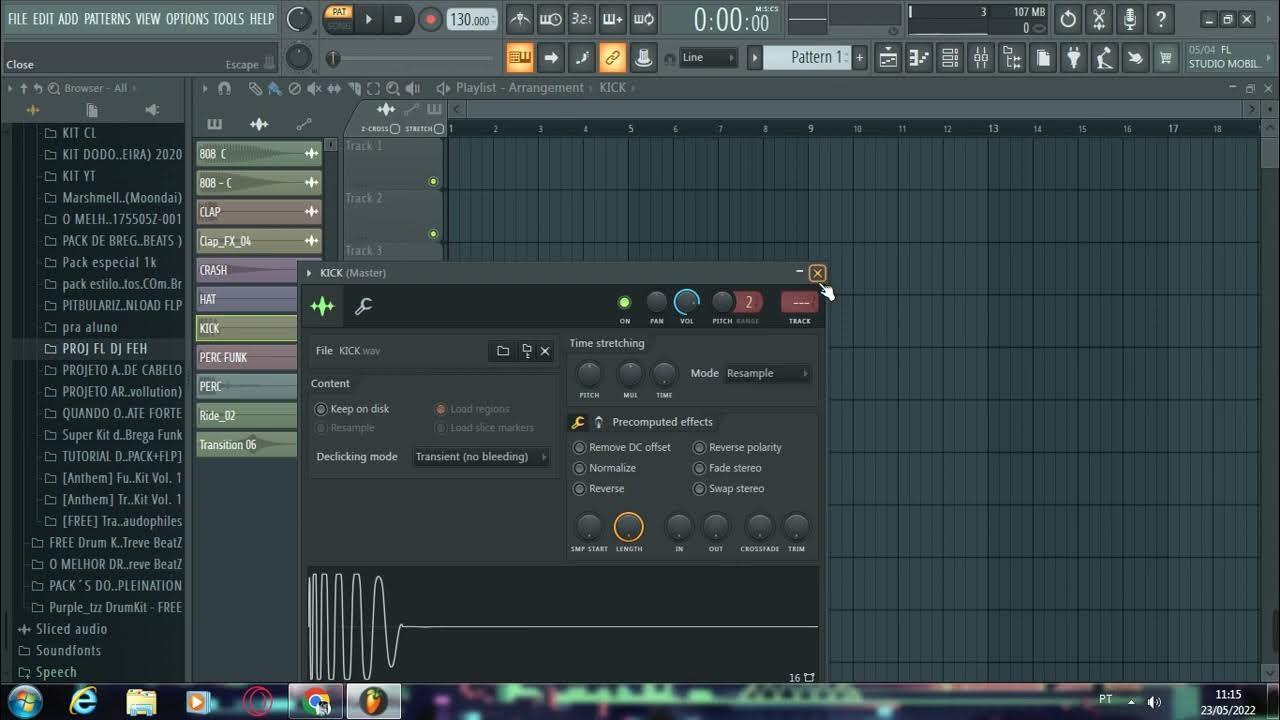Toggle typing keyboard to piano icon
This screenshot has height=720, width=1280.
click(x=520, y=58)
